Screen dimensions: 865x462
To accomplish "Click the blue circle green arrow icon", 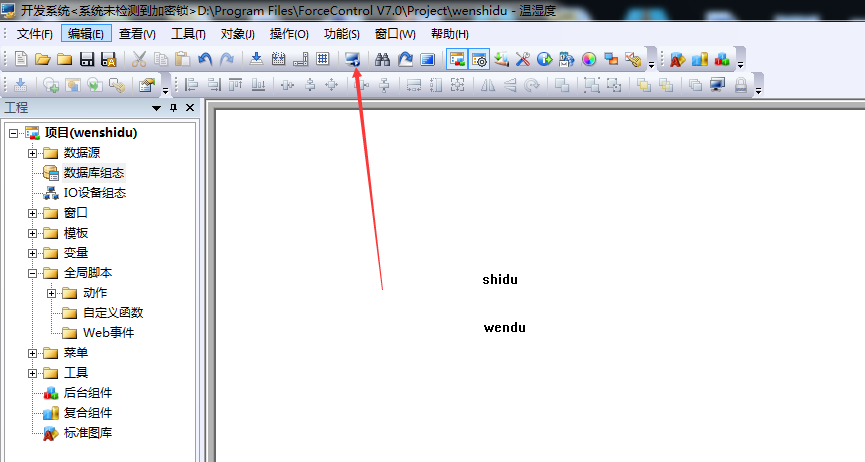I will point(544,59).
